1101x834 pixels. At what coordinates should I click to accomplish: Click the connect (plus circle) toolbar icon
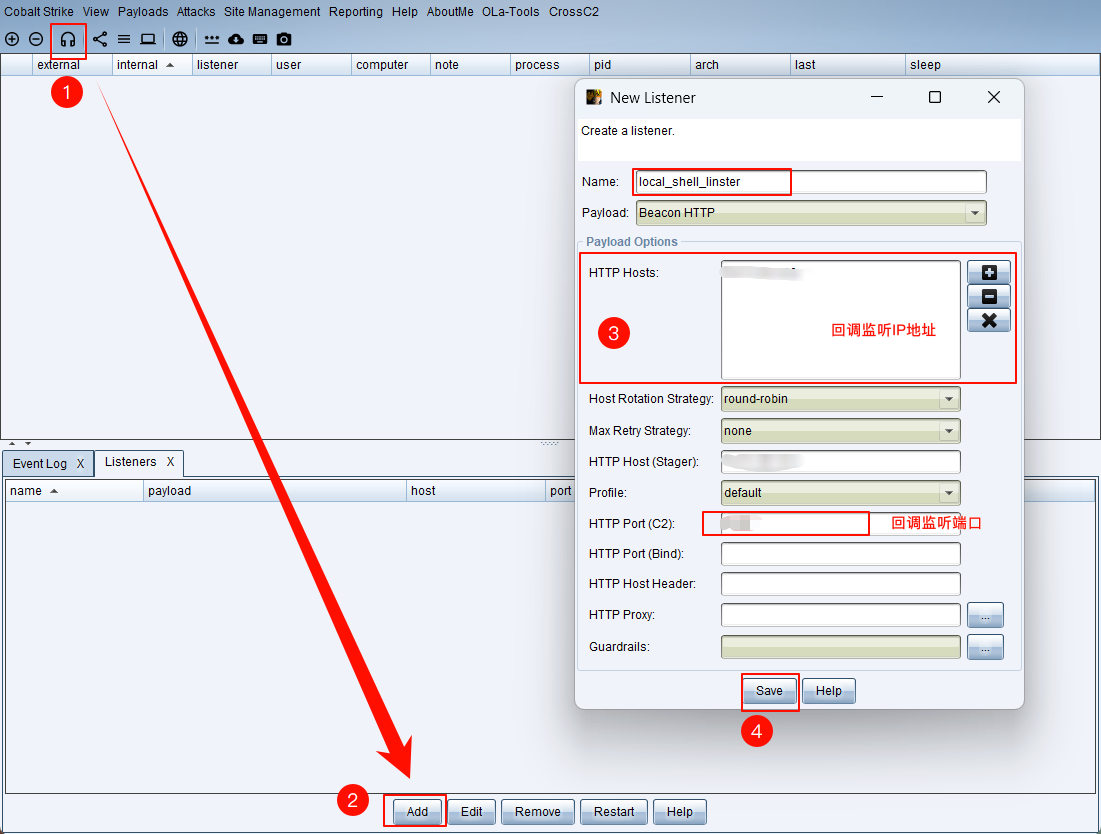(x=12, y=39)
